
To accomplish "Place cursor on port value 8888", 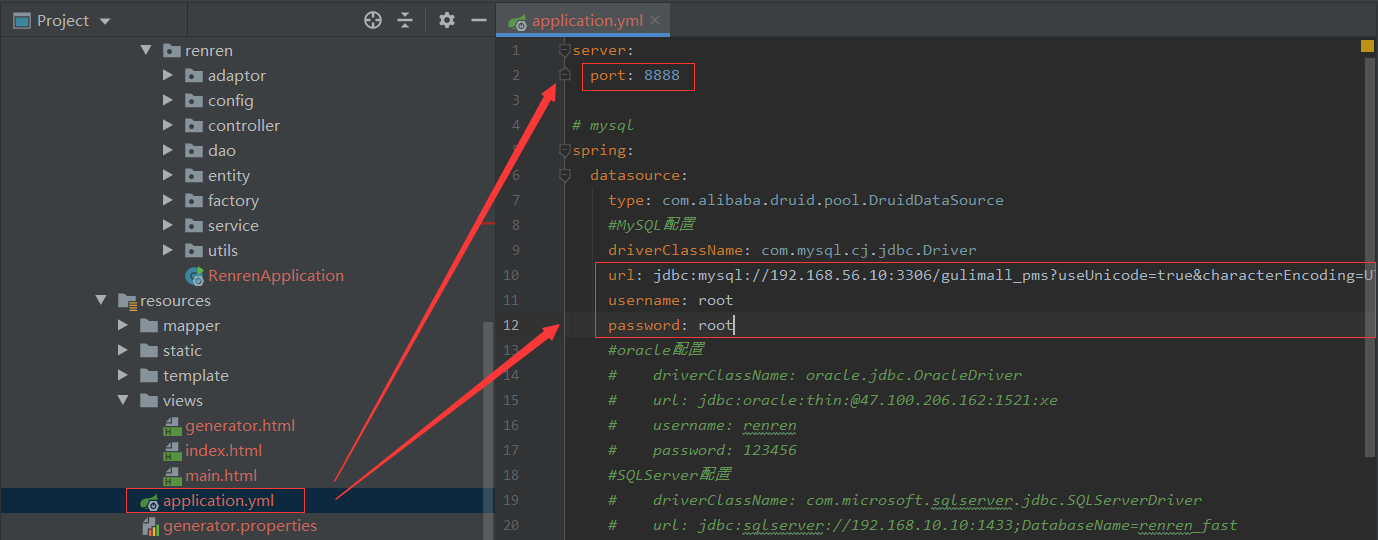I will [x=662, y=75].
